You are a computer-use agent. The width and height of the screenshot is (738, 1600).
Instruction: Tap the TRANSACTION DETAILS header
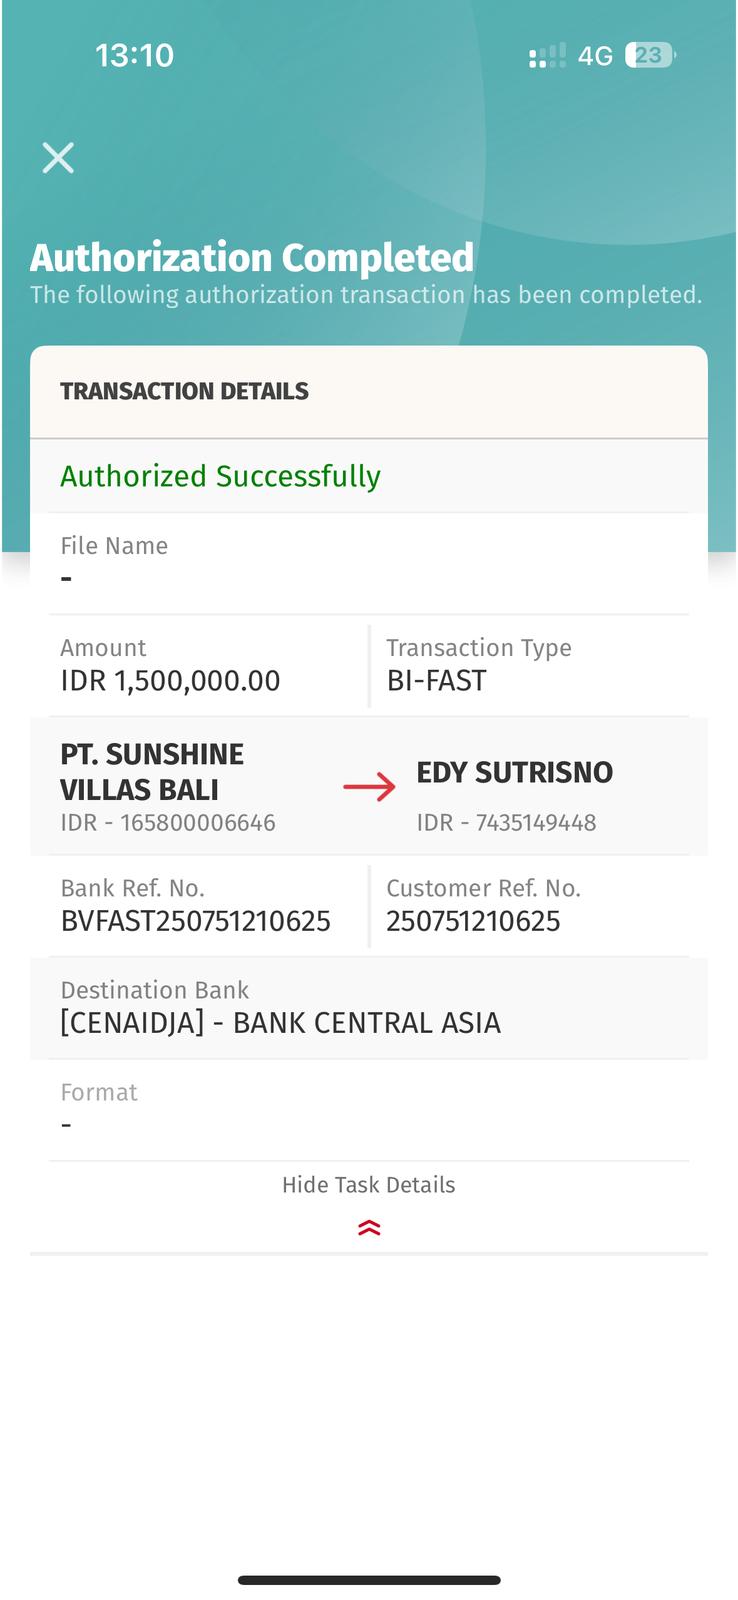[184, 391]
